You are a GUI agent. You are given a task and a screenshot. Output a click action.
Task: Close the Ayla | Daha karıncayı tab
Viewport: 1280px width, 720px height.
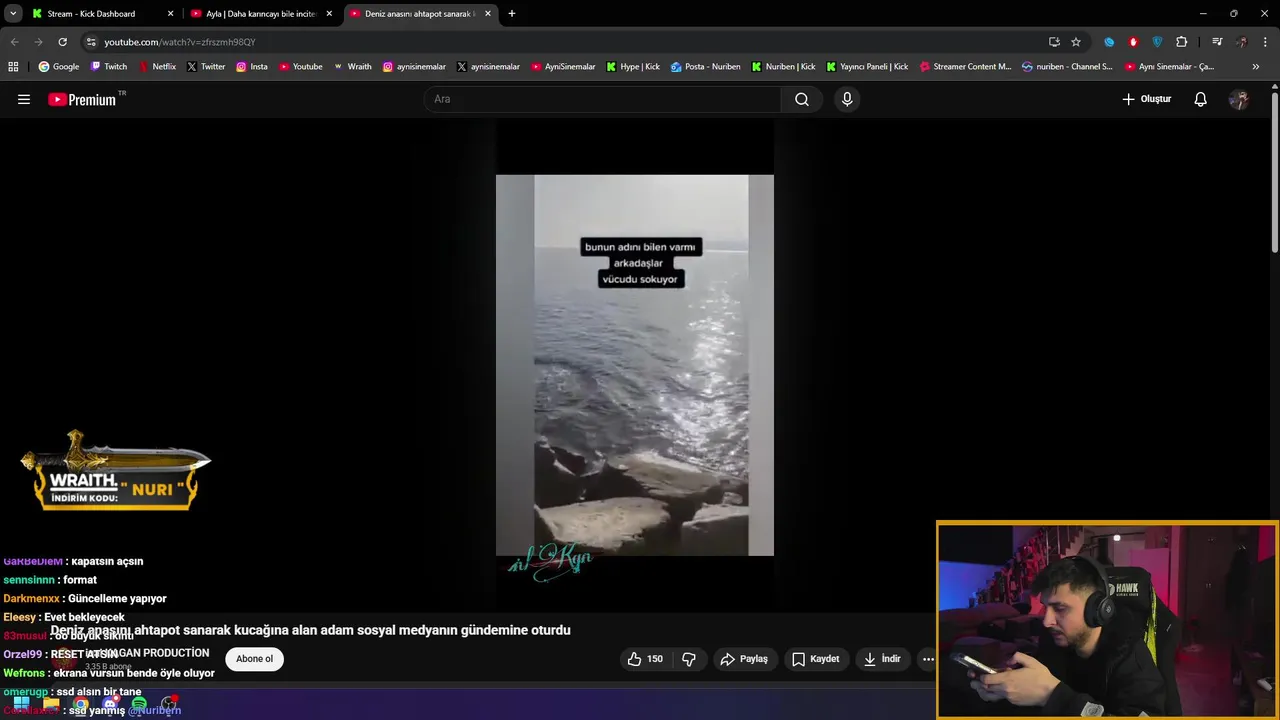(329, 14)
